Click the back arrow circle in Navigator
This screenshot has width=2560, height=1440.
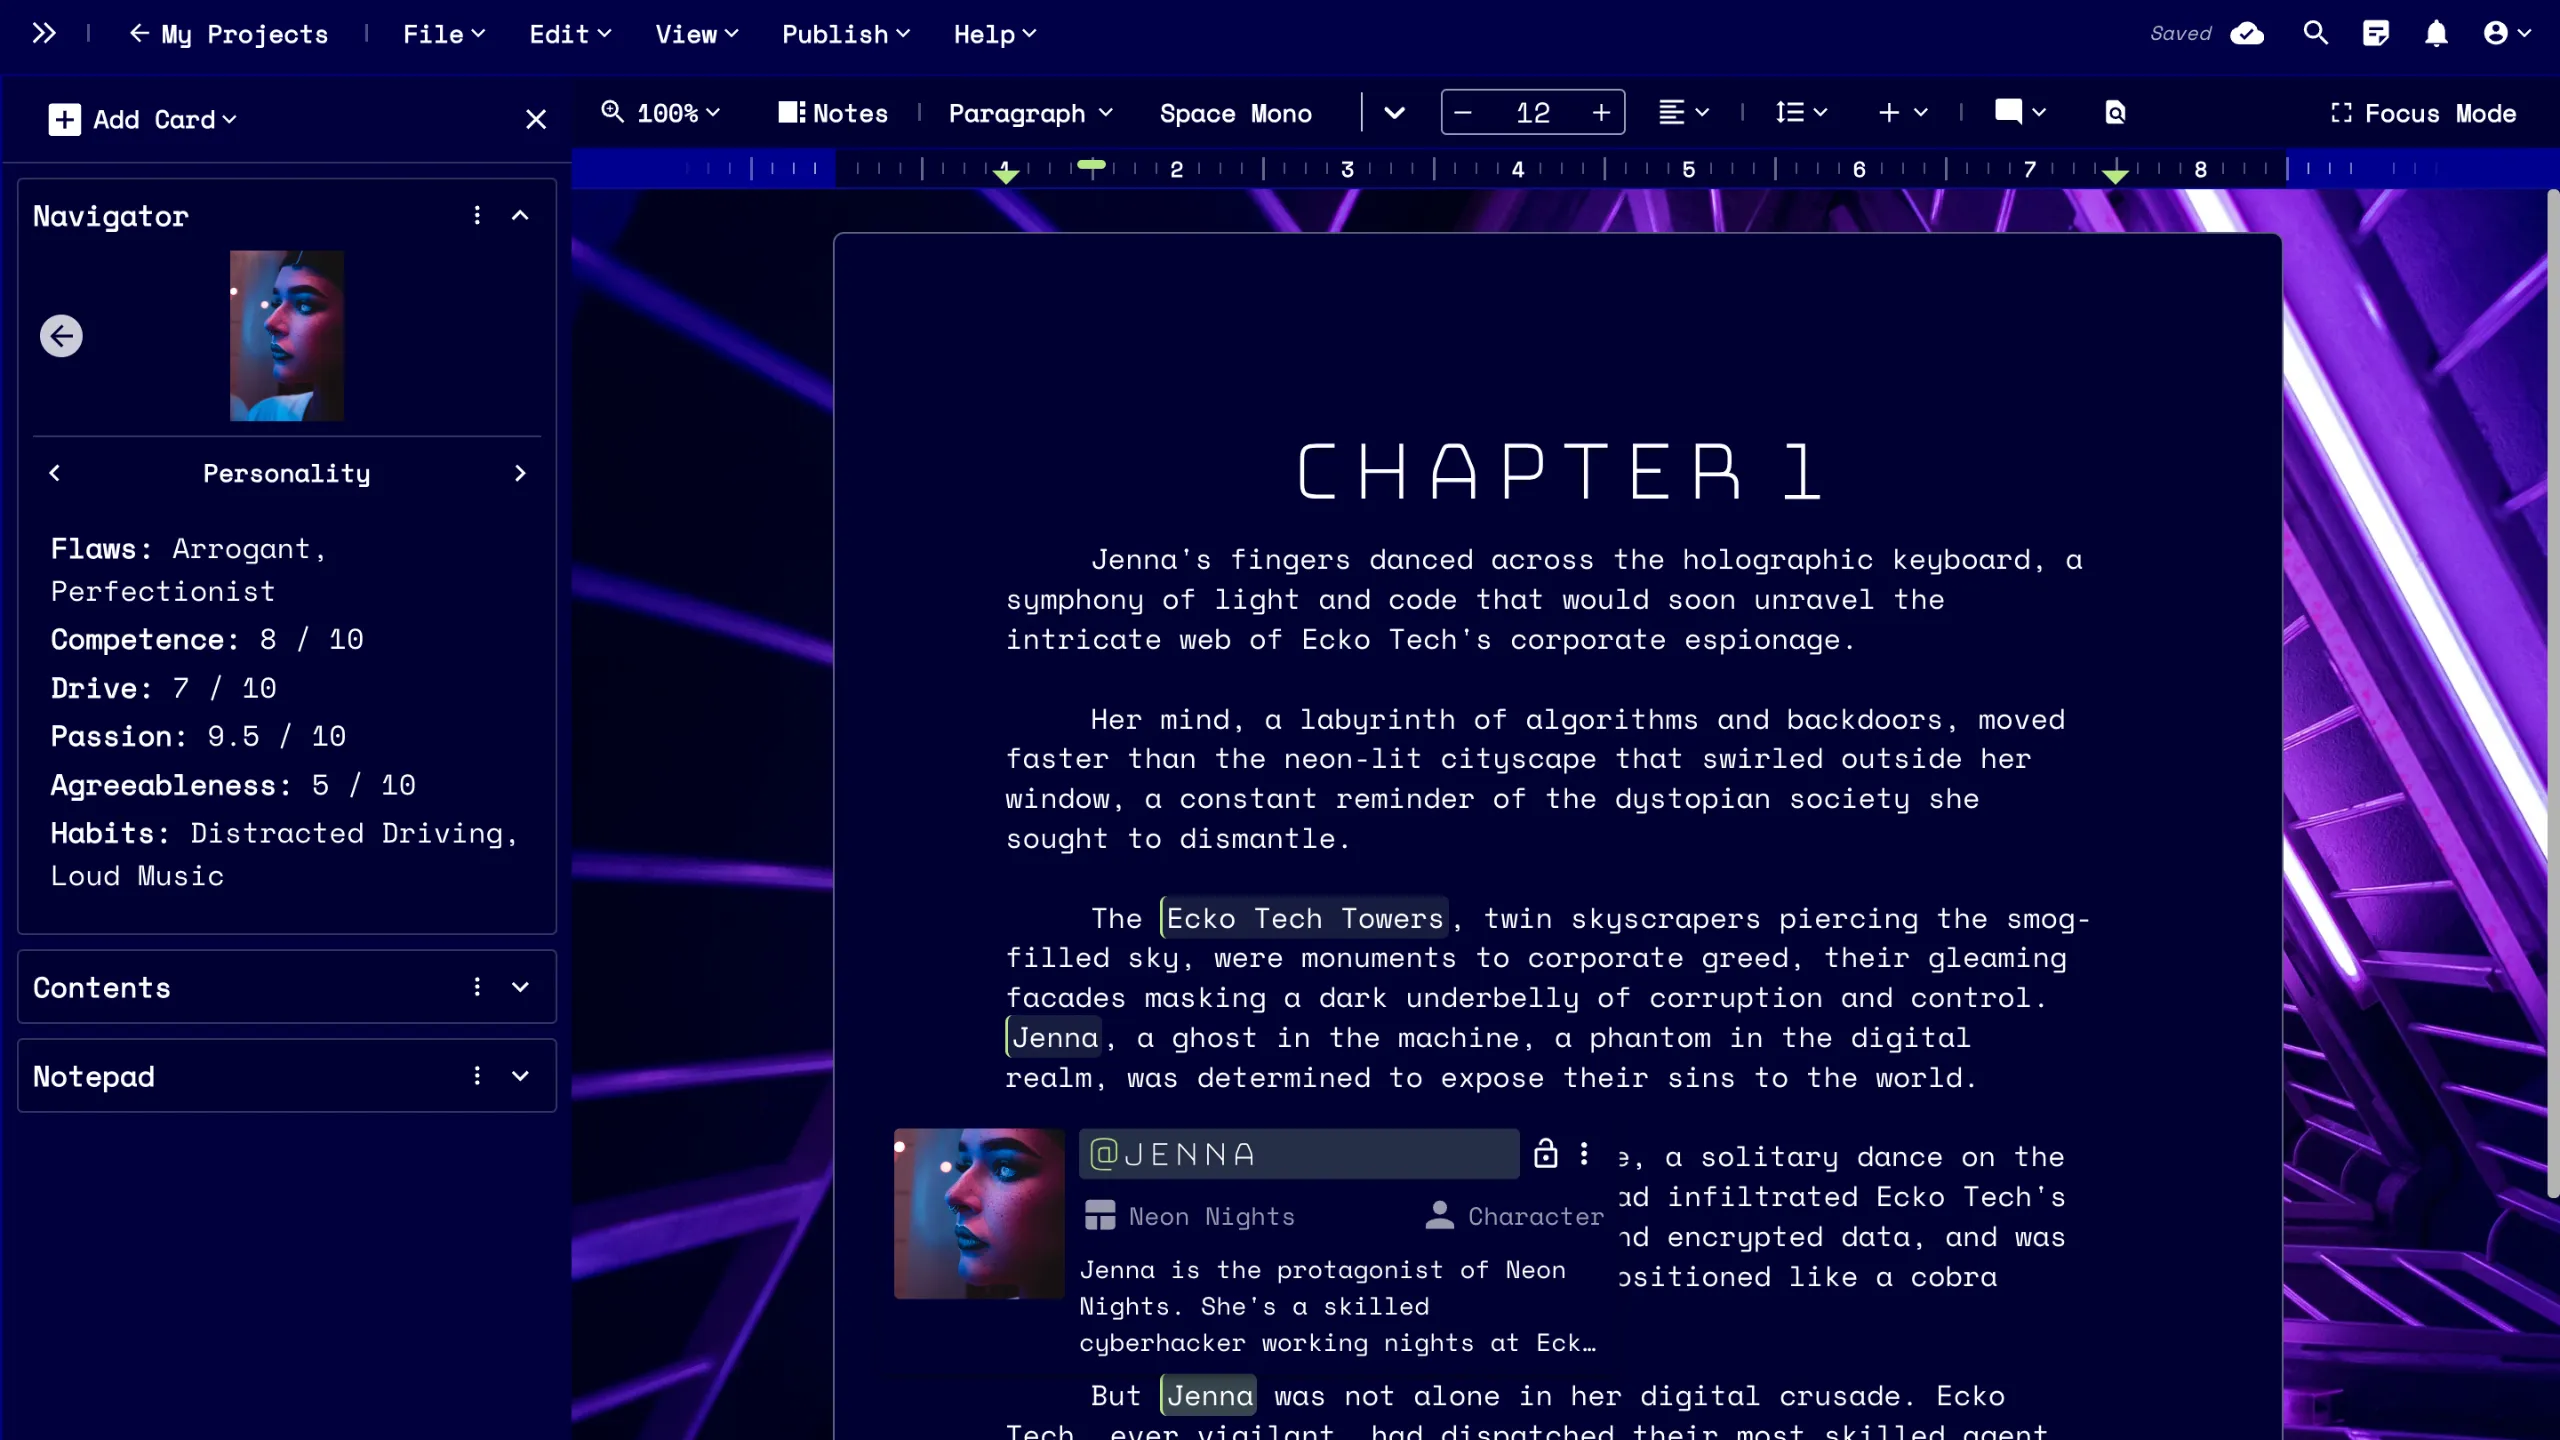tap(61, 336)
